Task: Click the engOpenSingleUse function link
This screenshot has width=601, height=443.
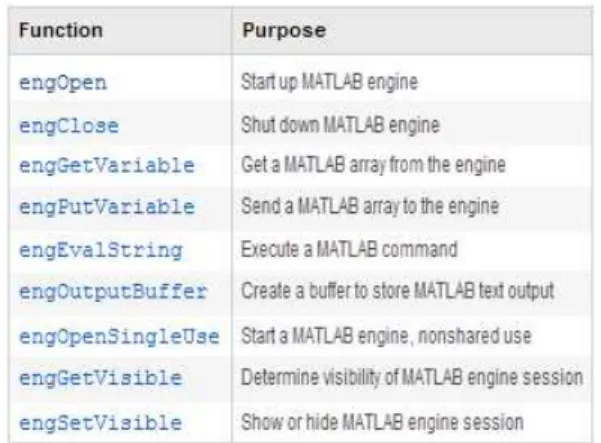Action: (119, 337)
